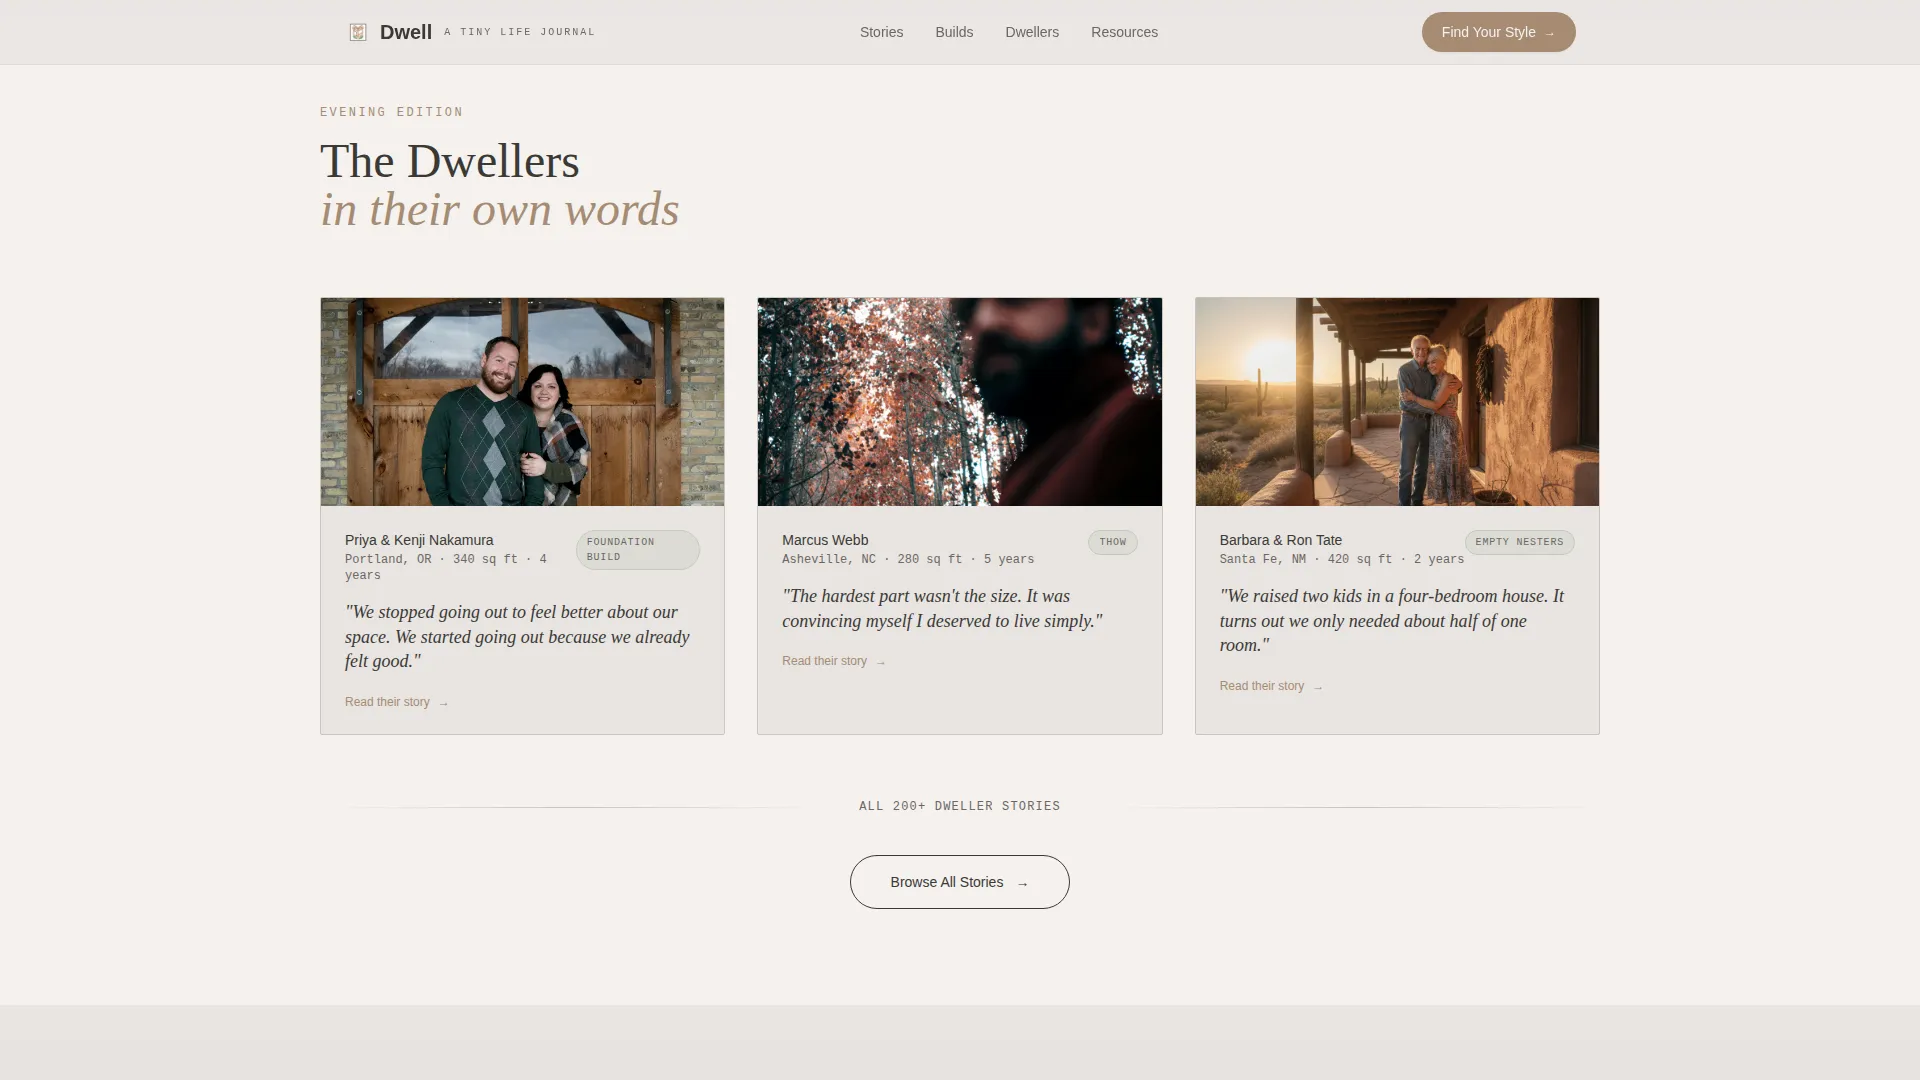Click the 'The hardest part wasn't the size' quote

[942, 608]
